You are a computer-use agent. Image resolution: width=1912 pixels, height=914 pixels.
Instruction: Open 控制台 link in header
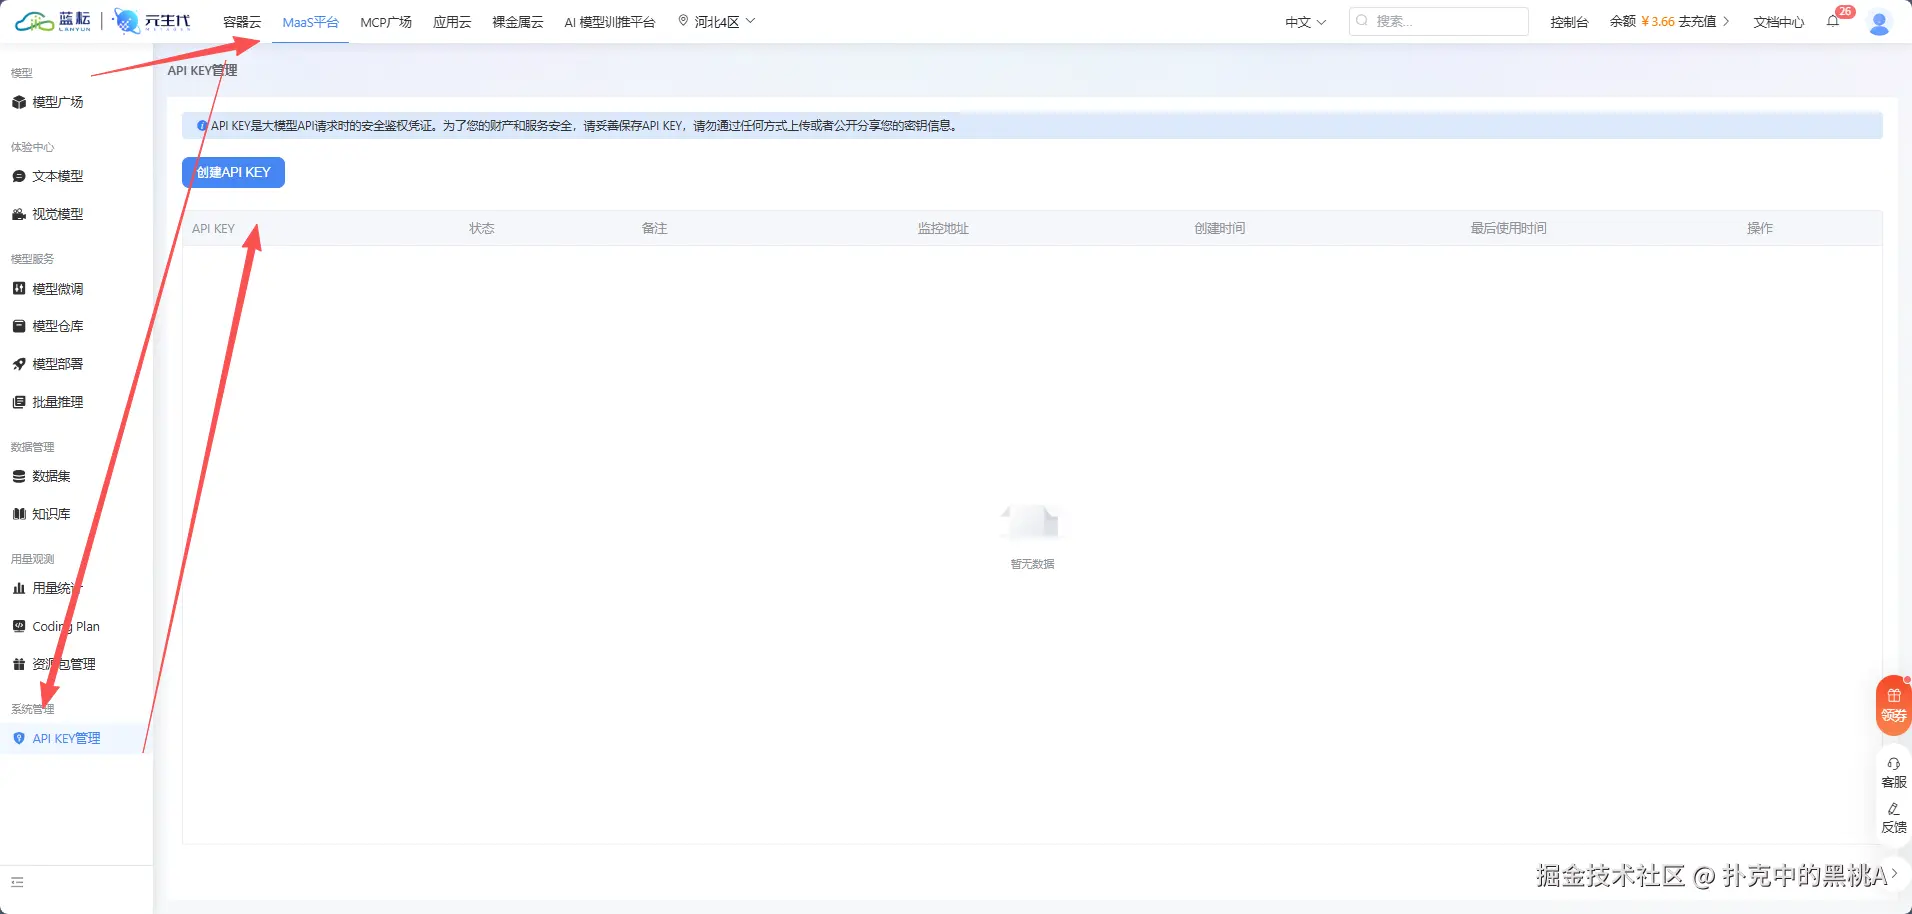(x=1569, y=22)
